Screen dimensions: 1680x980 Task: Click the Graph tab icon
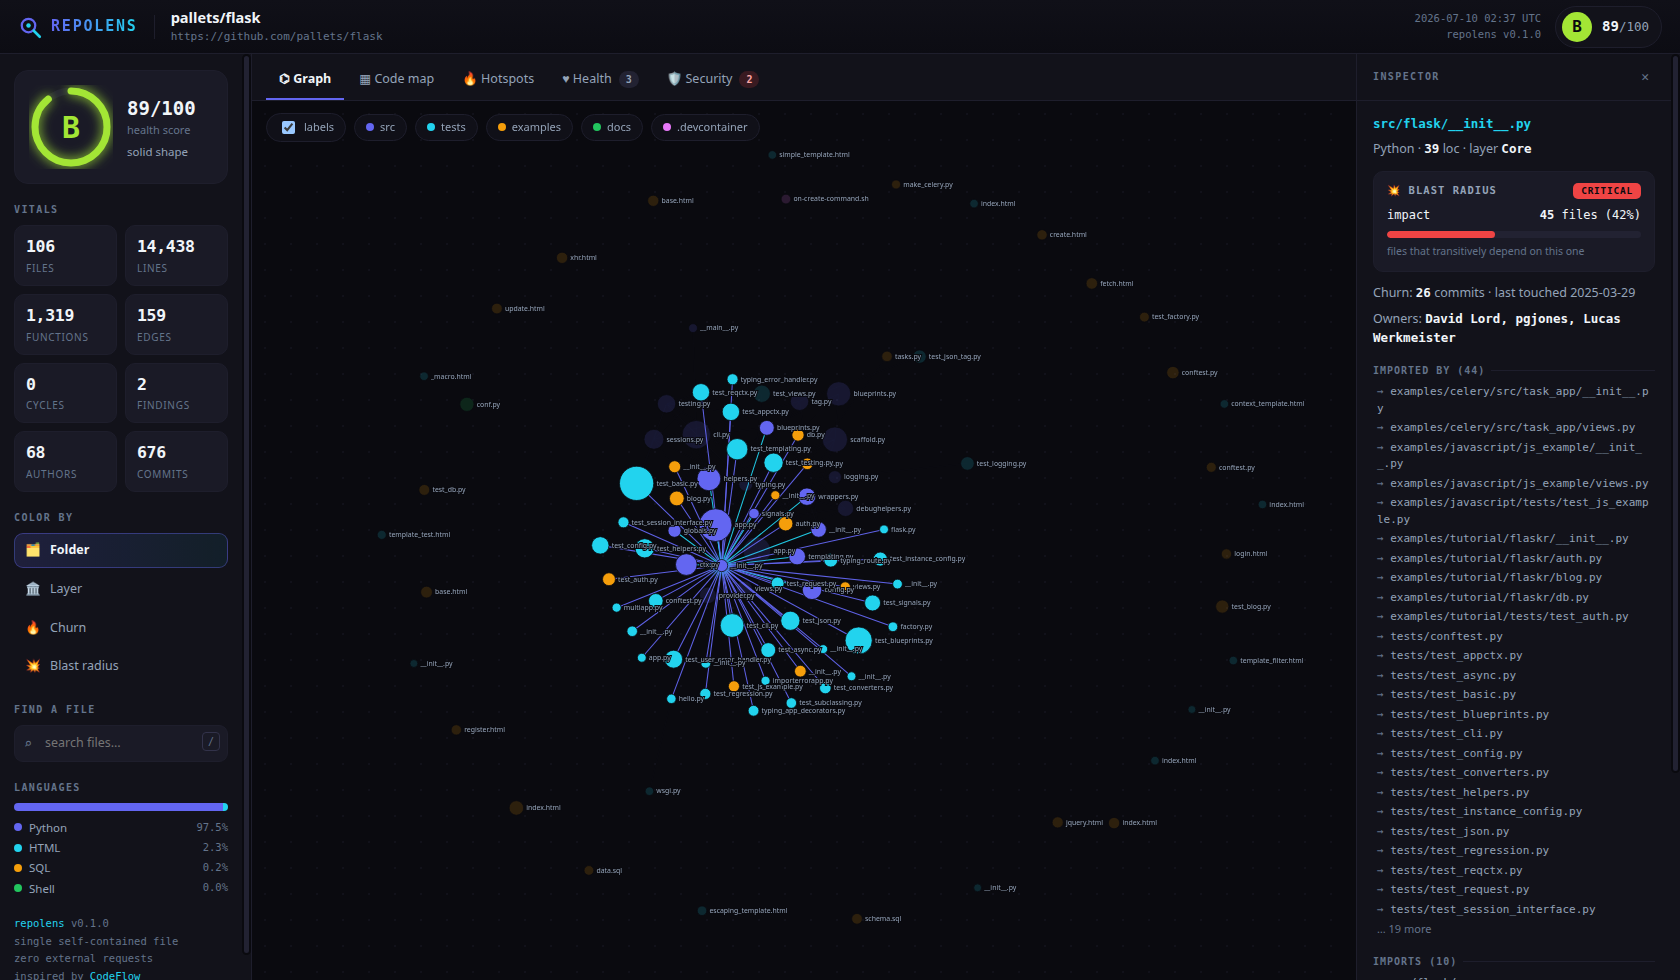point(284,79)
